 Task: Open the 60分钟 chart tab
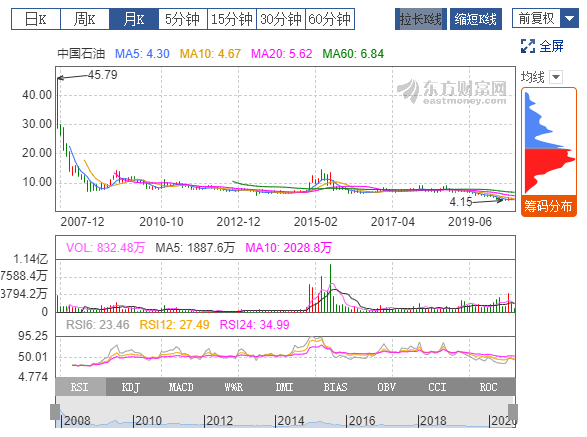[330, 19]
